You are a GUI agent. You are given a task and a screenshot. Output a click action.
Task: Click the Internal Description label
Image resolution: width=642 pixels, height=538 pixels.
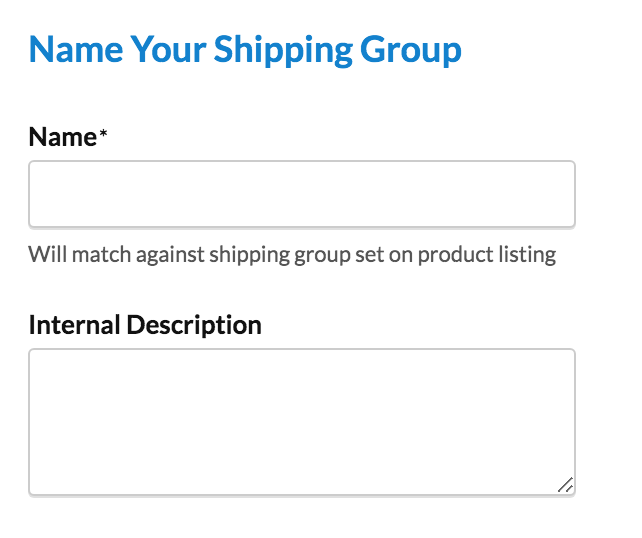[145, 325]
